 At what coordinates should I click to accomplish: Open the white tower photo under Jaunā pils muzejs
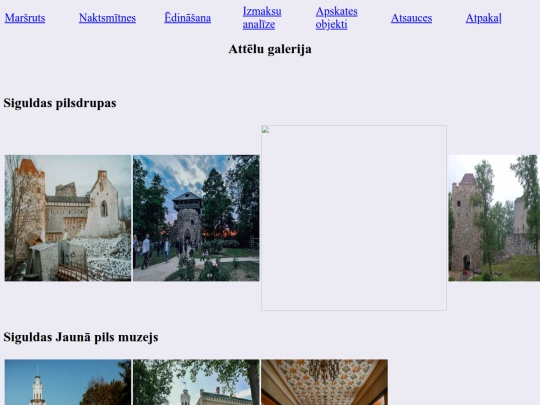[68, 382]
